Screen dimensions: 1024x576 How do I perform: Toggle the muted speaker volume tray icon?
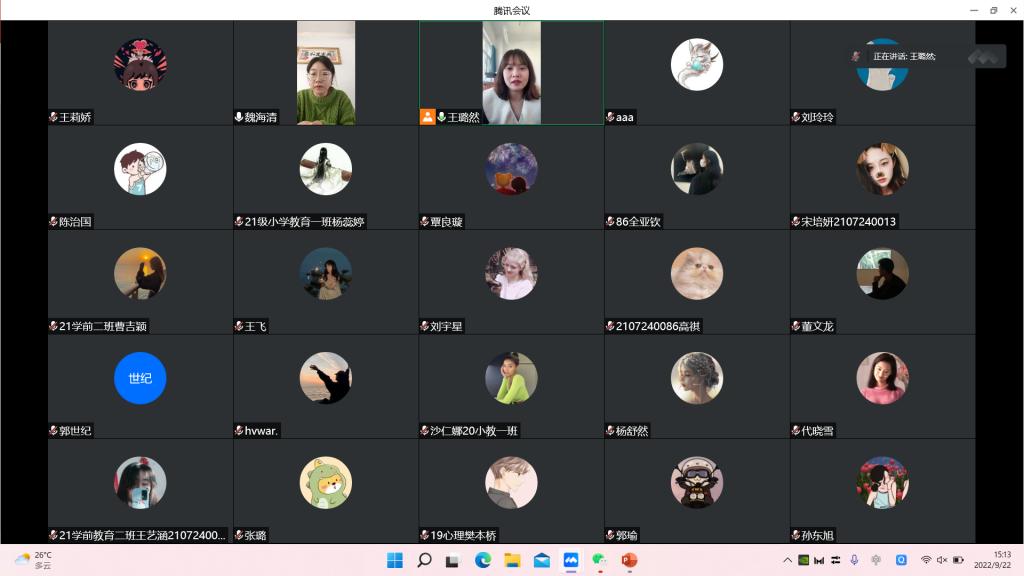click(942, 560)
